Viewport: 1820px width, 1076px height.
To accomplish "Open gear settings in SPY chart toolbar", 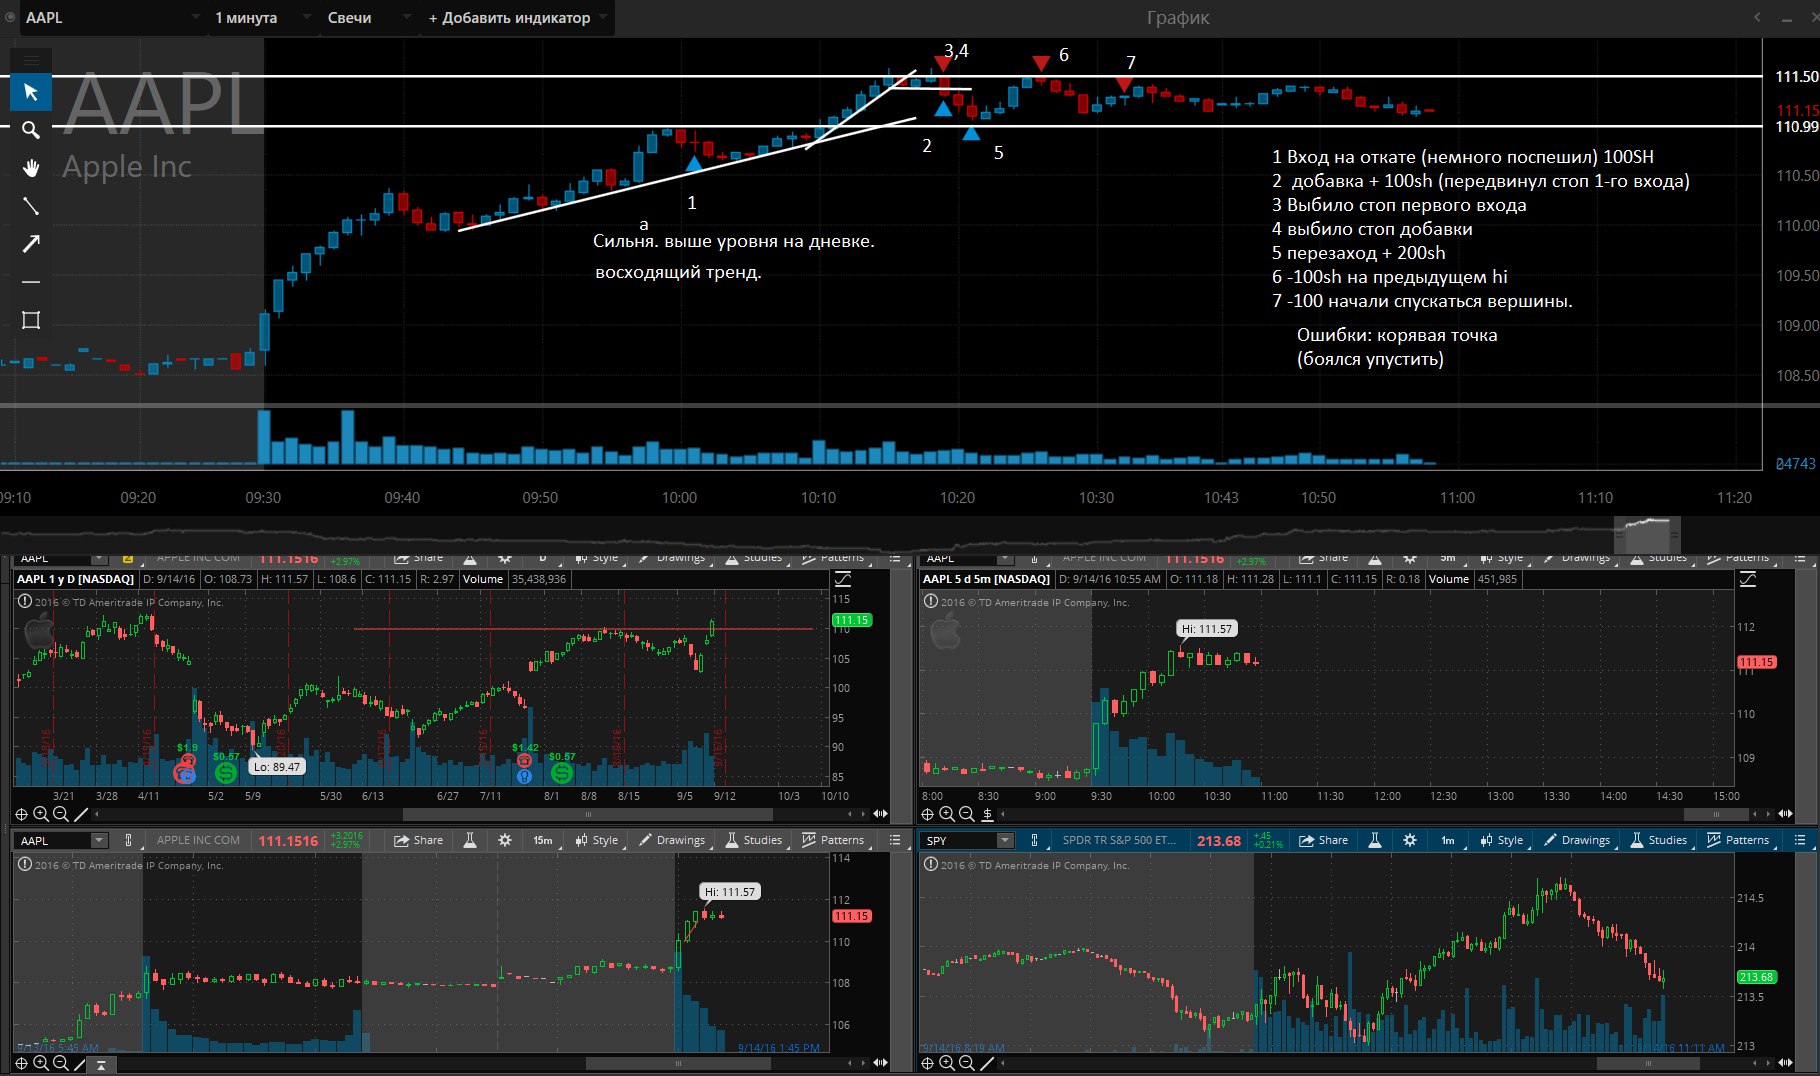I will coord(1410,840).
